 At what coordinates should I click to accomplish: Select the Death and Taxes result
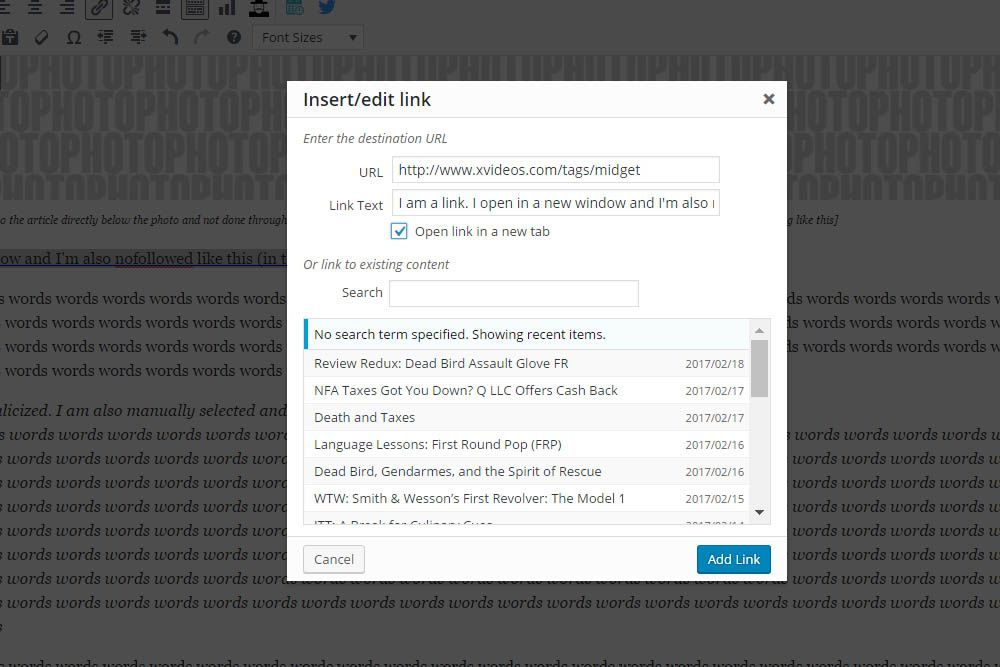pyautogui.click(x=527, y=417)
